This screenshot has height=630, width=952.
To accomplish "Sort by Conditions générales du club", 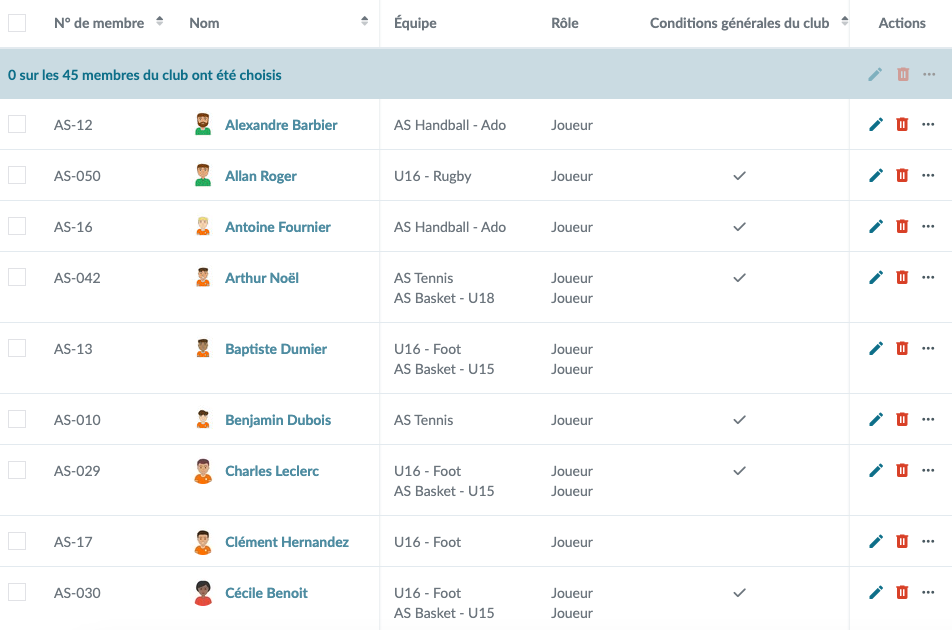I will pos(844,23).
